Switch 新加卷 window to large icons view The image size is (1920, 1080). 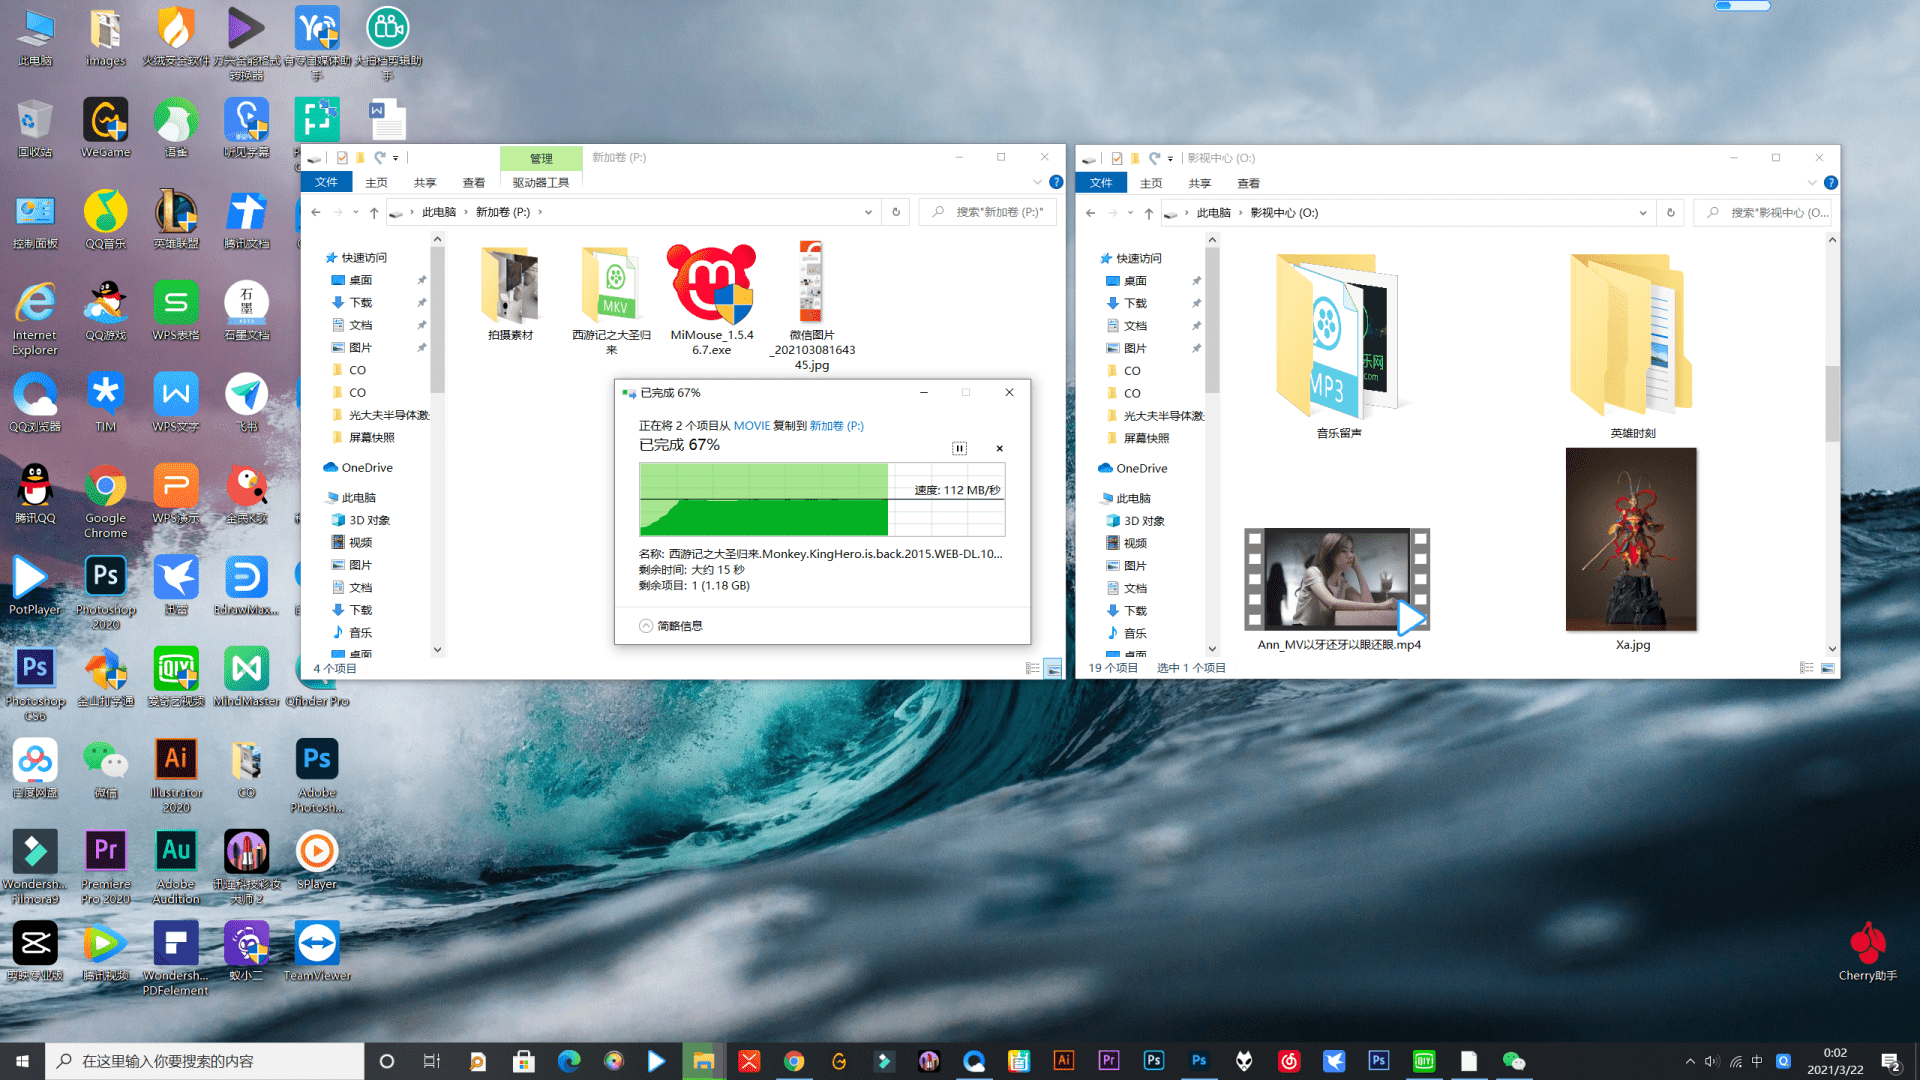(1053, 669)
